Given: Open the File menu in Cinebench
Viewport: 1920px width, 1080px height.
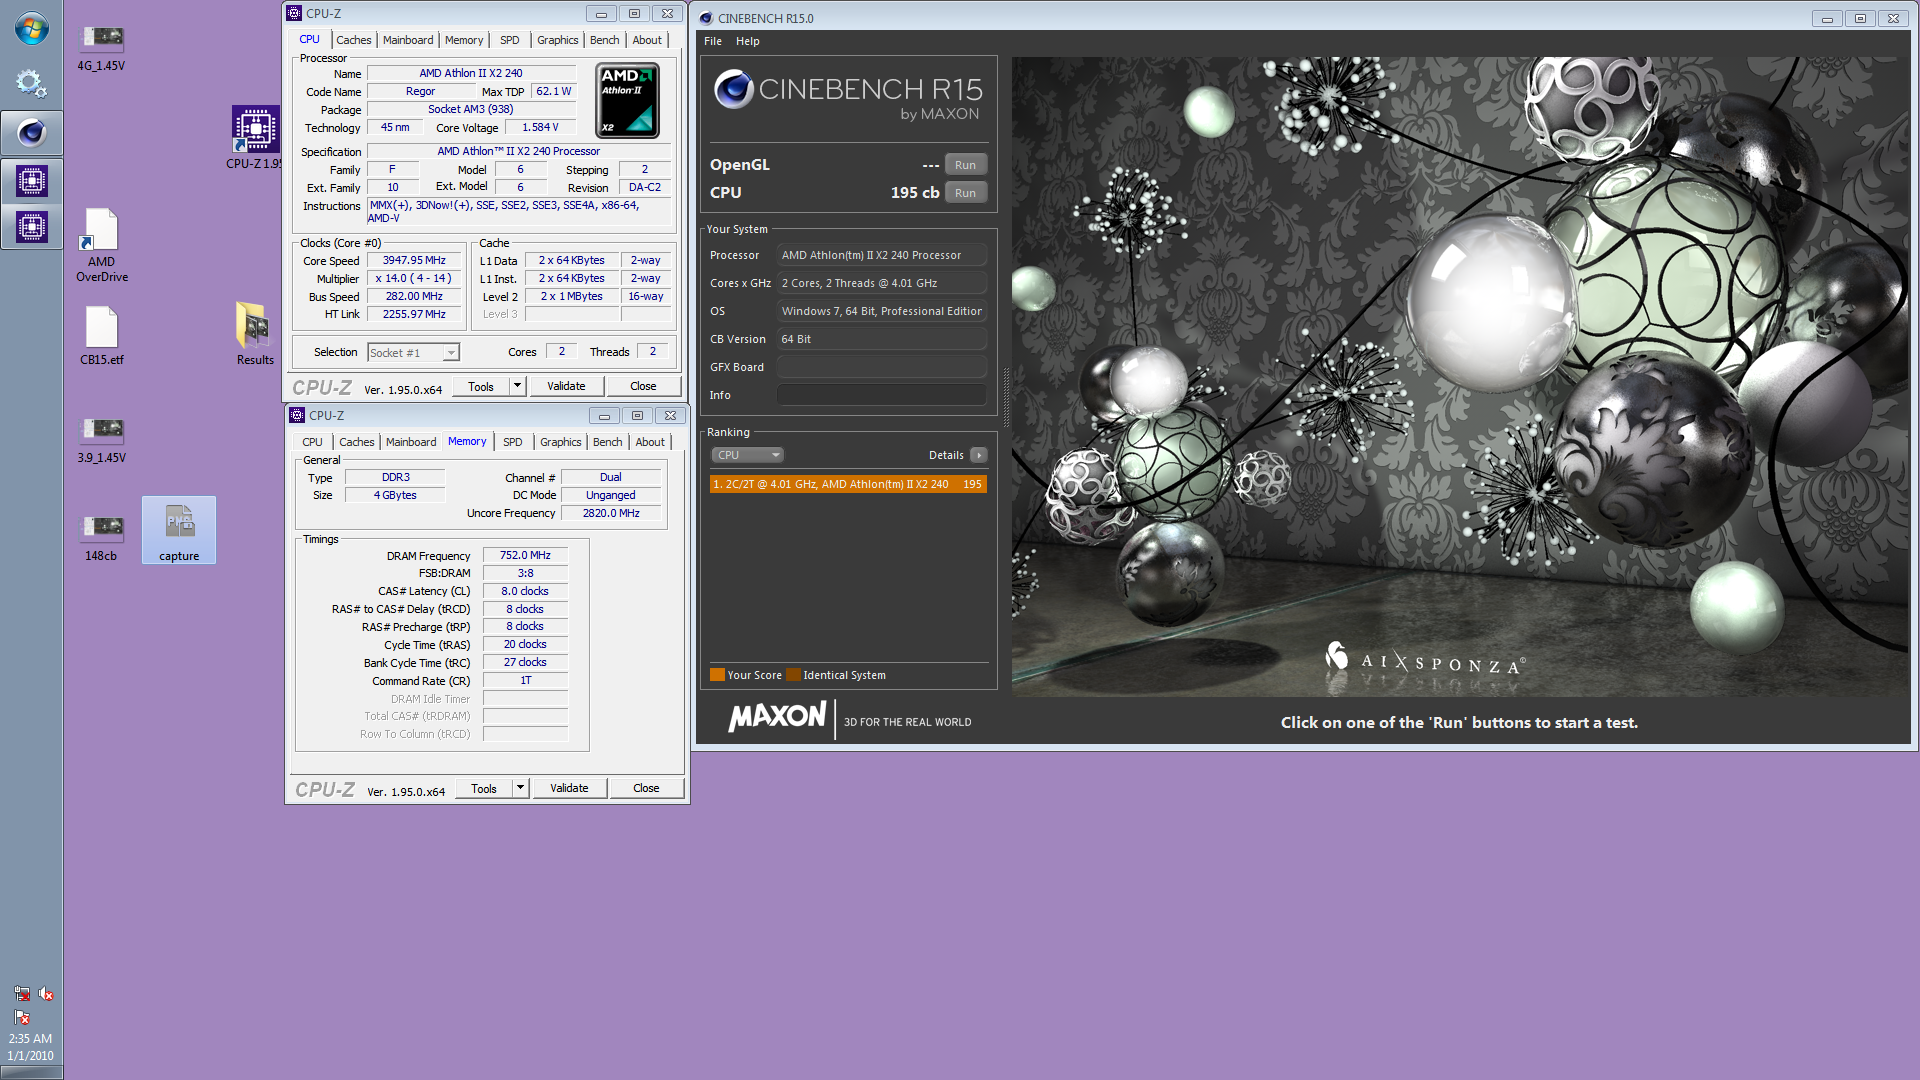Looking at the screenshot, I should [x=713, y=41].
